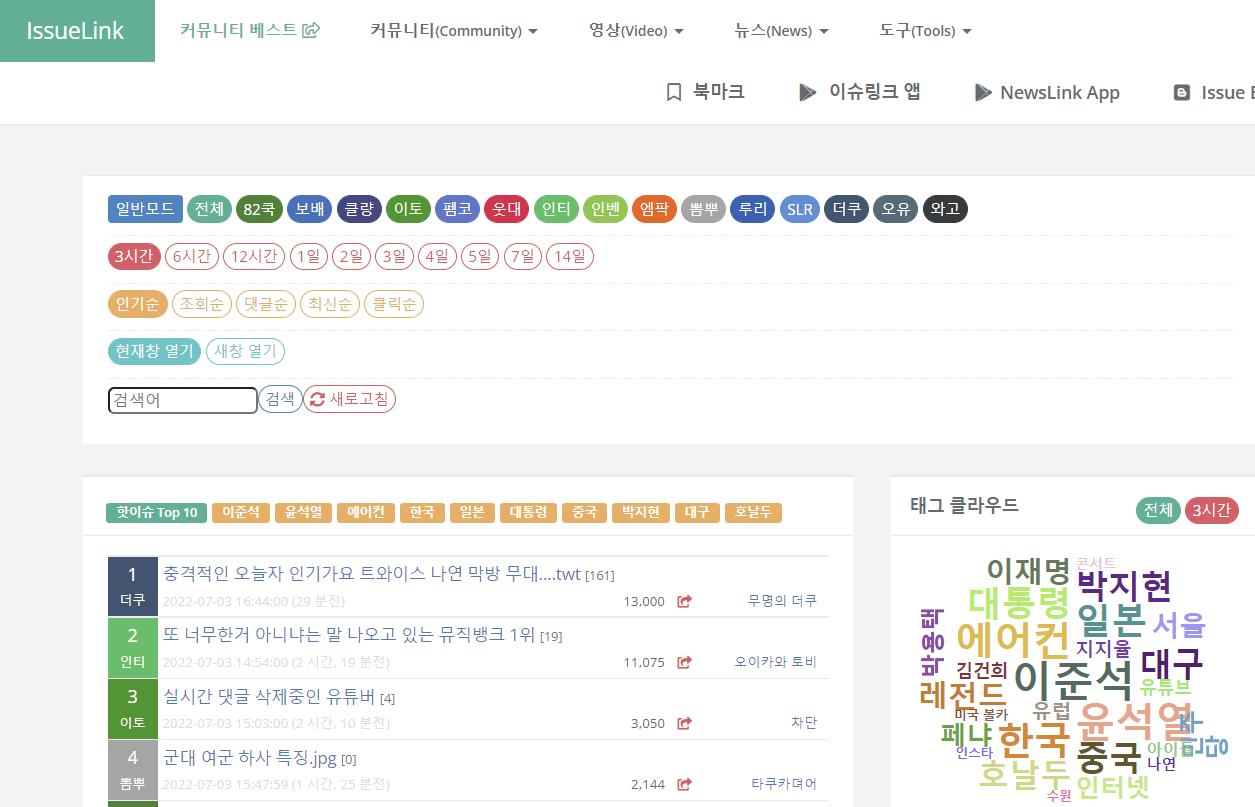Expand the 커뮤니티(Community) dropdown menu
The height and width of the screenshot is (807, 1255).
pos(454,30)
